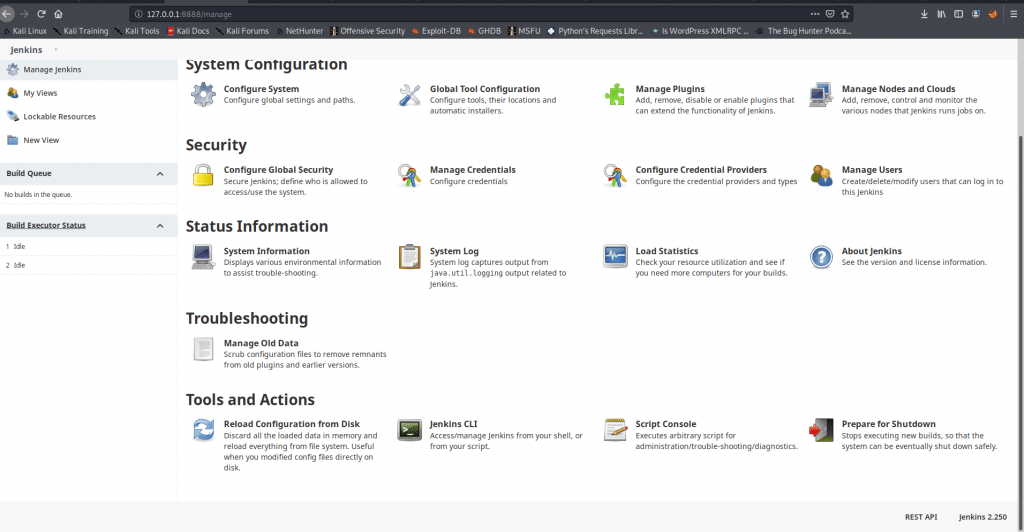1024x532 pixels.
Task: Click the New View folder icon
Action: 12,140
